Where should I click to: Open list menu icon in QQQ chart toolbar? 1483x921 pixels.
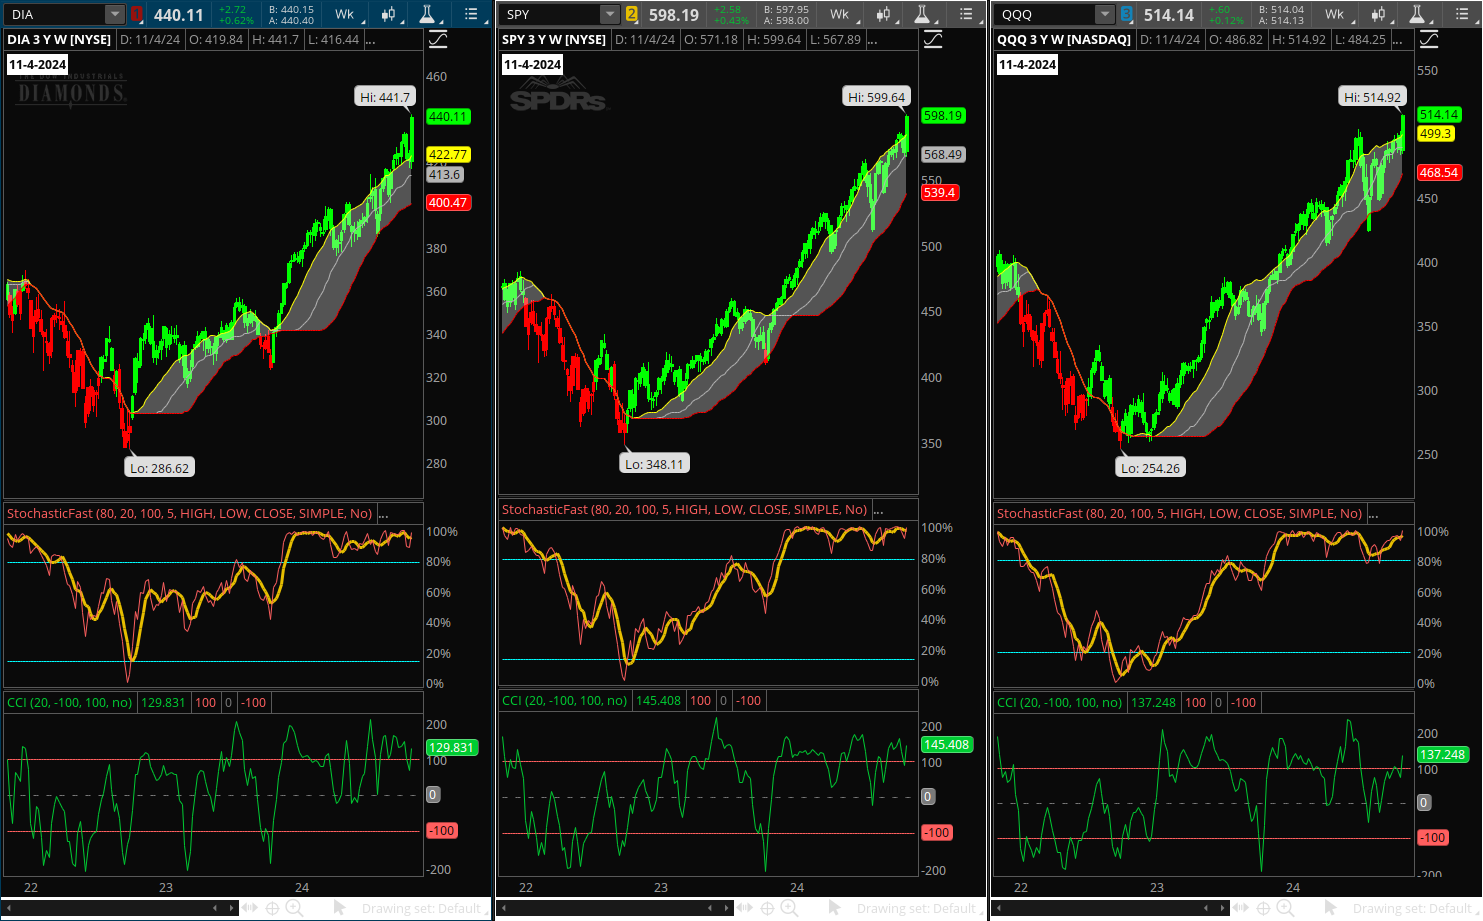tap(1461, 14)
